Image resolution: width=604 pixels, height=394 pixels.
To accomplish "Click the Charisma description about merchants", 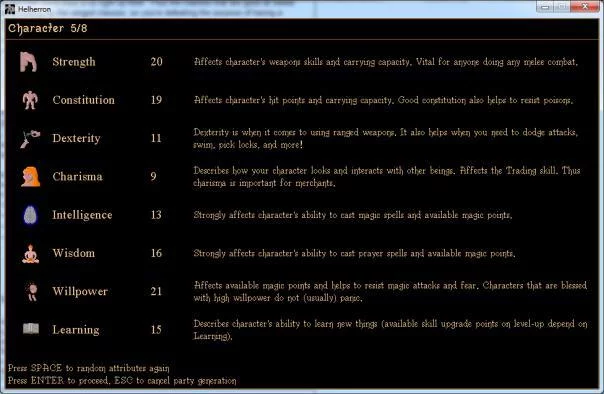I will 387,177.
